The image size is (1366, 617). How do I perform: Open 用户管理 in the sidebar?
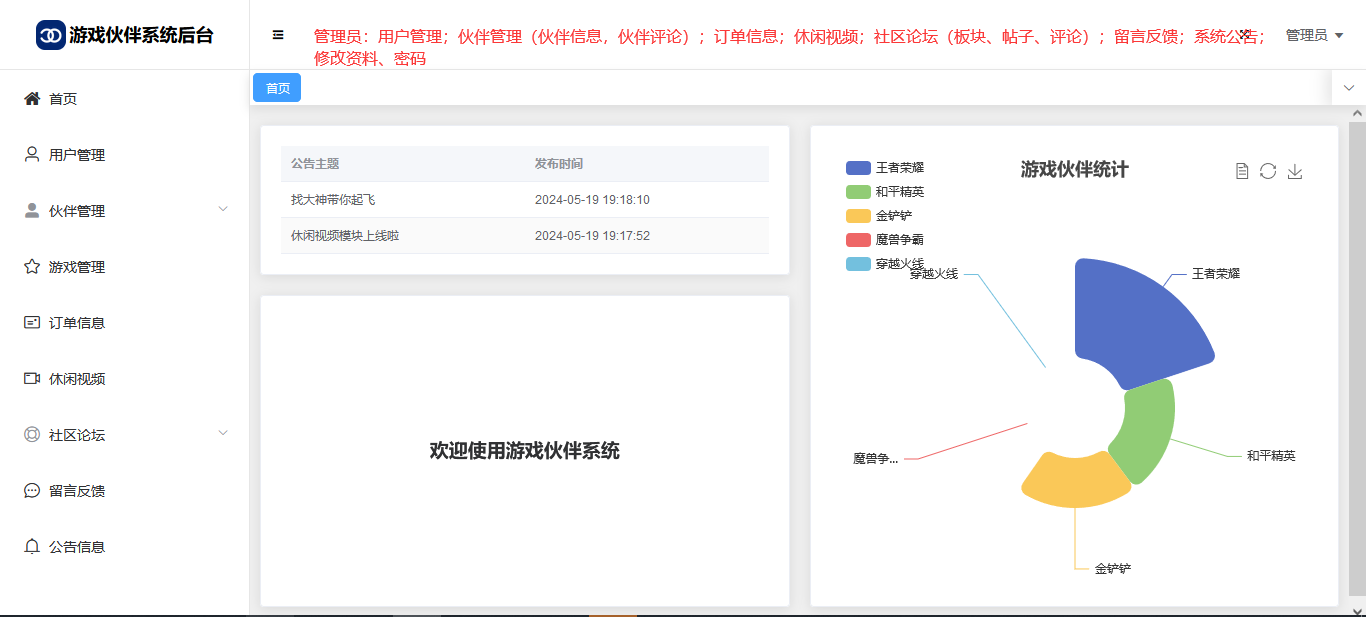click(77, 155)
